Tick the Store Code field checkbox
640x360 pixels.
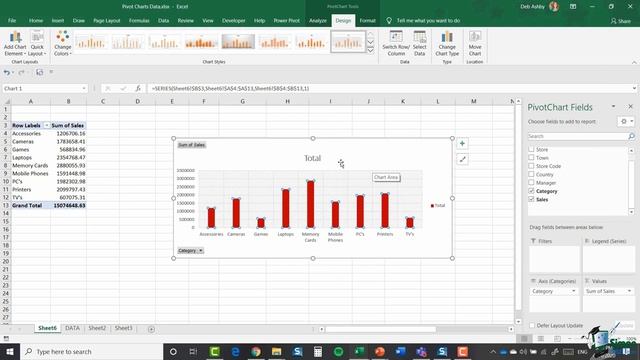pos(531,166)
